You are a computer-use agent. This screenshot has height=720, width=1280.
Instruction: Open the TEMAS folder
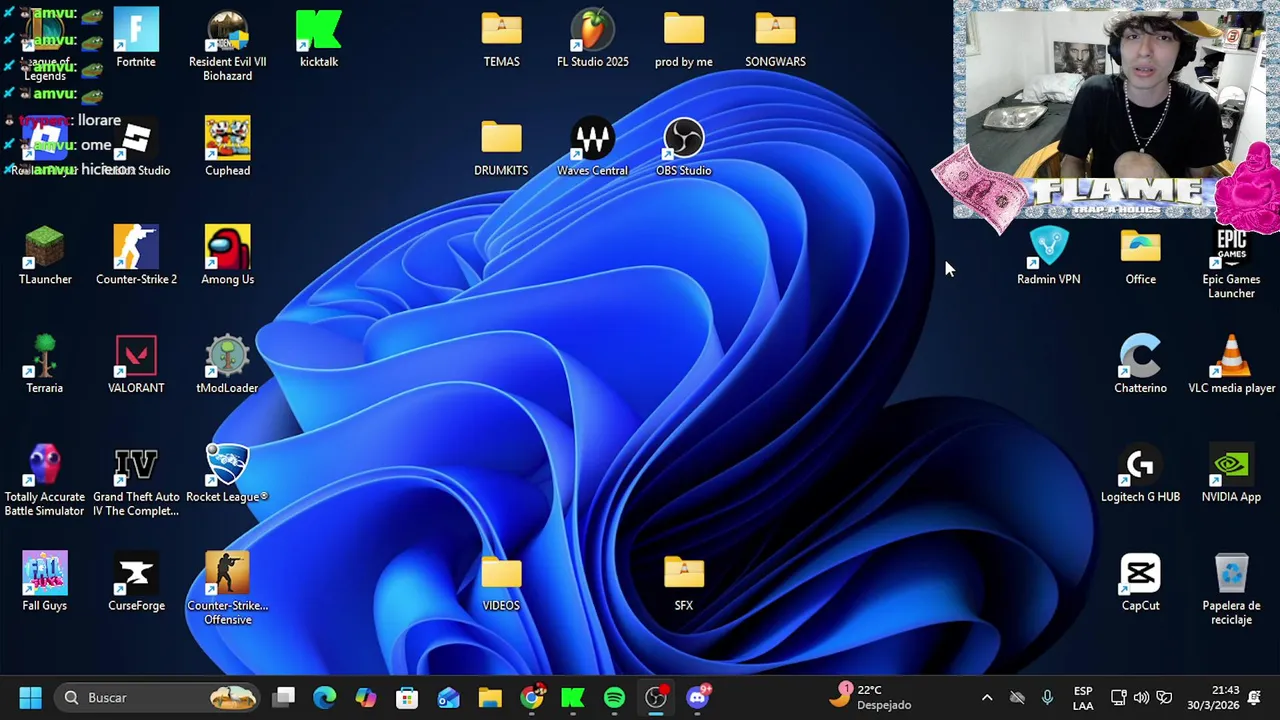(501, 39)
